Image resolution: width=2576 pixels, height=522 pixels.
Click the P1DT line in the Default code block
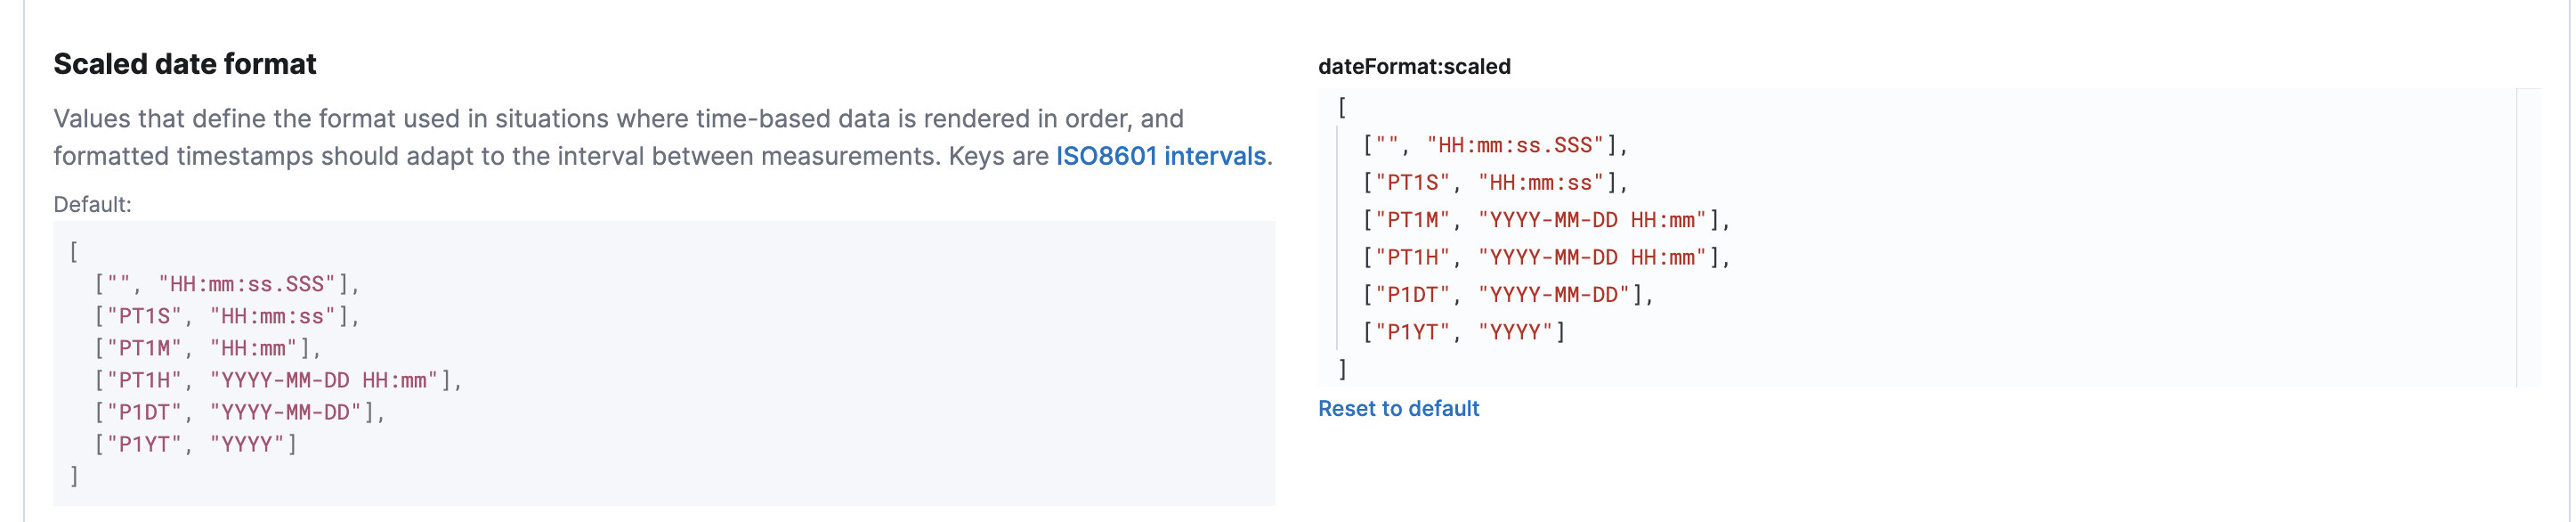click(239, 413)
